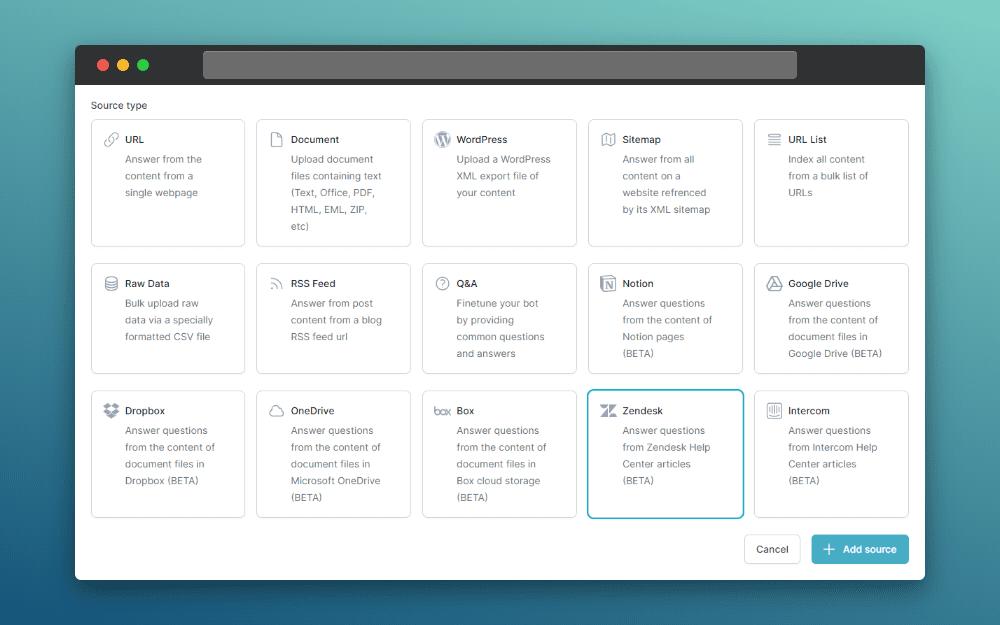Click the Add source button
Image resolution: width=1000 pixels, height=625 pixels.
(x=859, y=549)
